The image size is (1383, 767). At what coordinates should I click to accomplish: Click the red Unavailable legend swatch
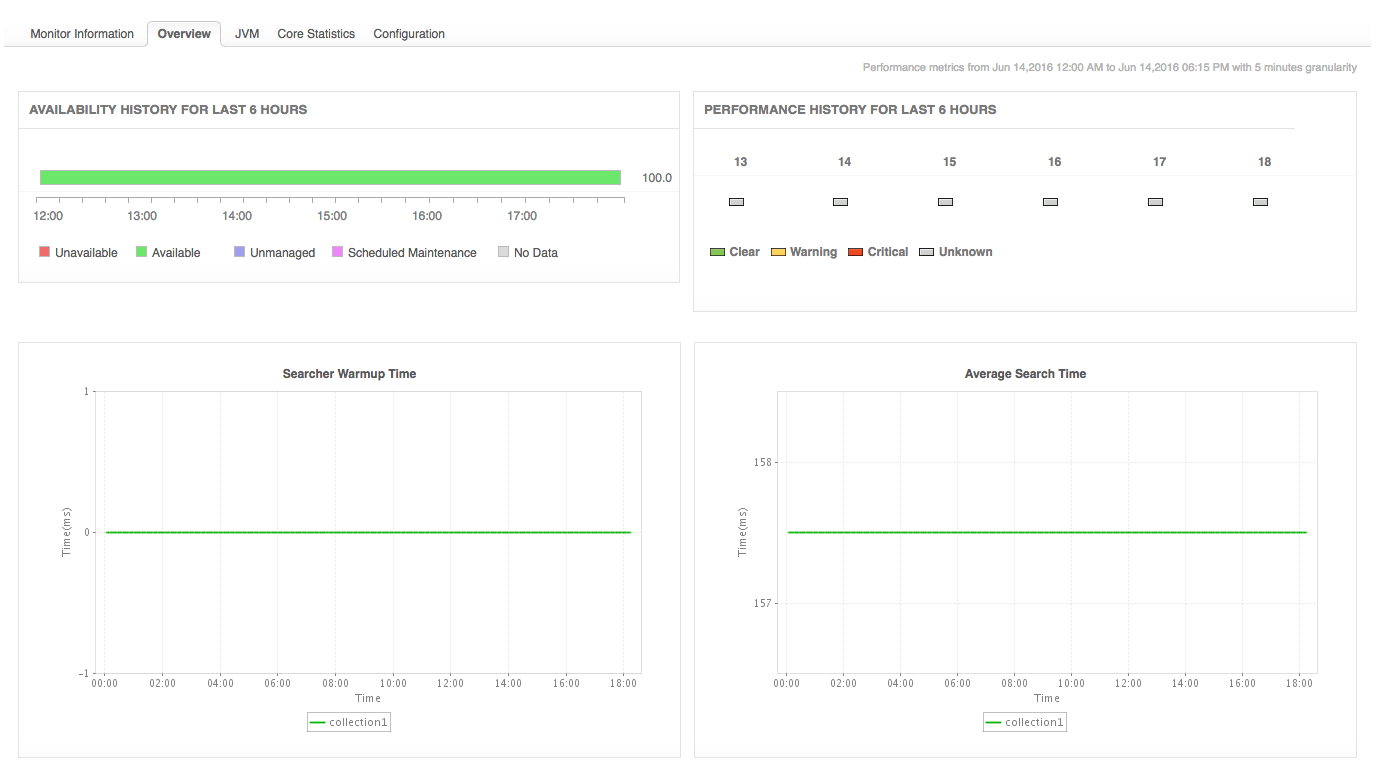click(44, 252)
